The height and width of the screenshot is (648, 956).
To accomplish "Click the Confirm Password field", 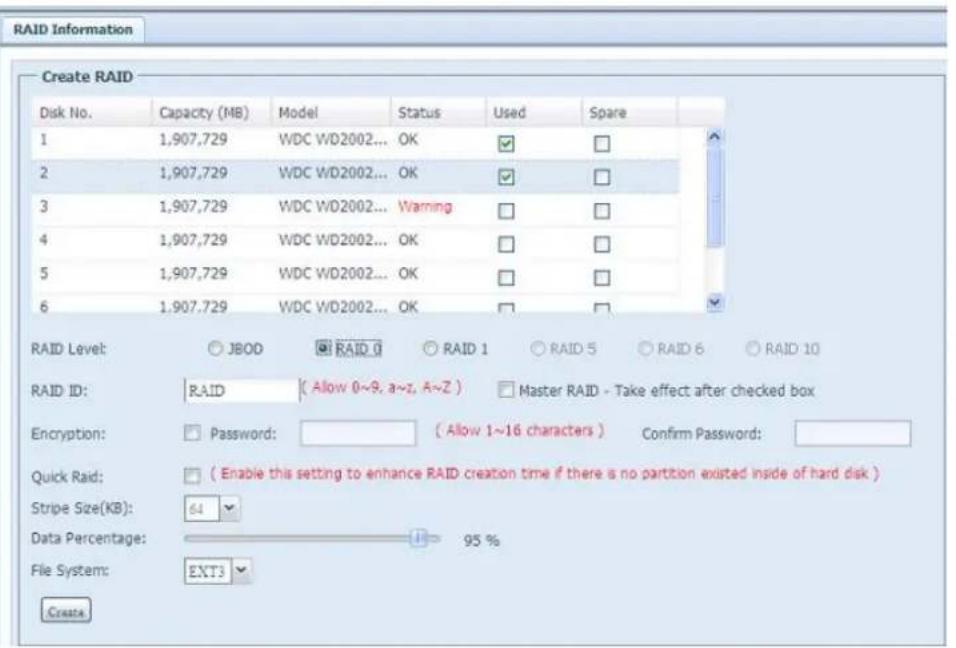I will pyautogui.click(x=852, y=435).
